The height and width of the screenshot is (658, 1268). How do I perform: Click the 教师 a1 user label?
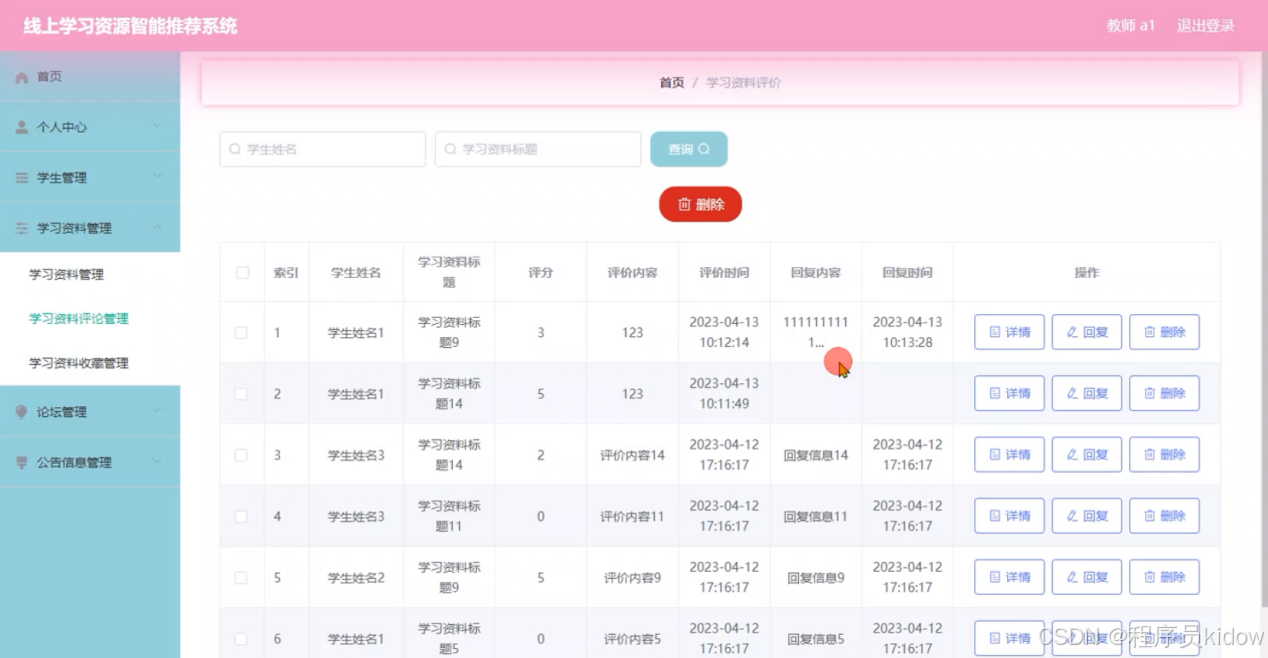click(x=1131, y=26)
